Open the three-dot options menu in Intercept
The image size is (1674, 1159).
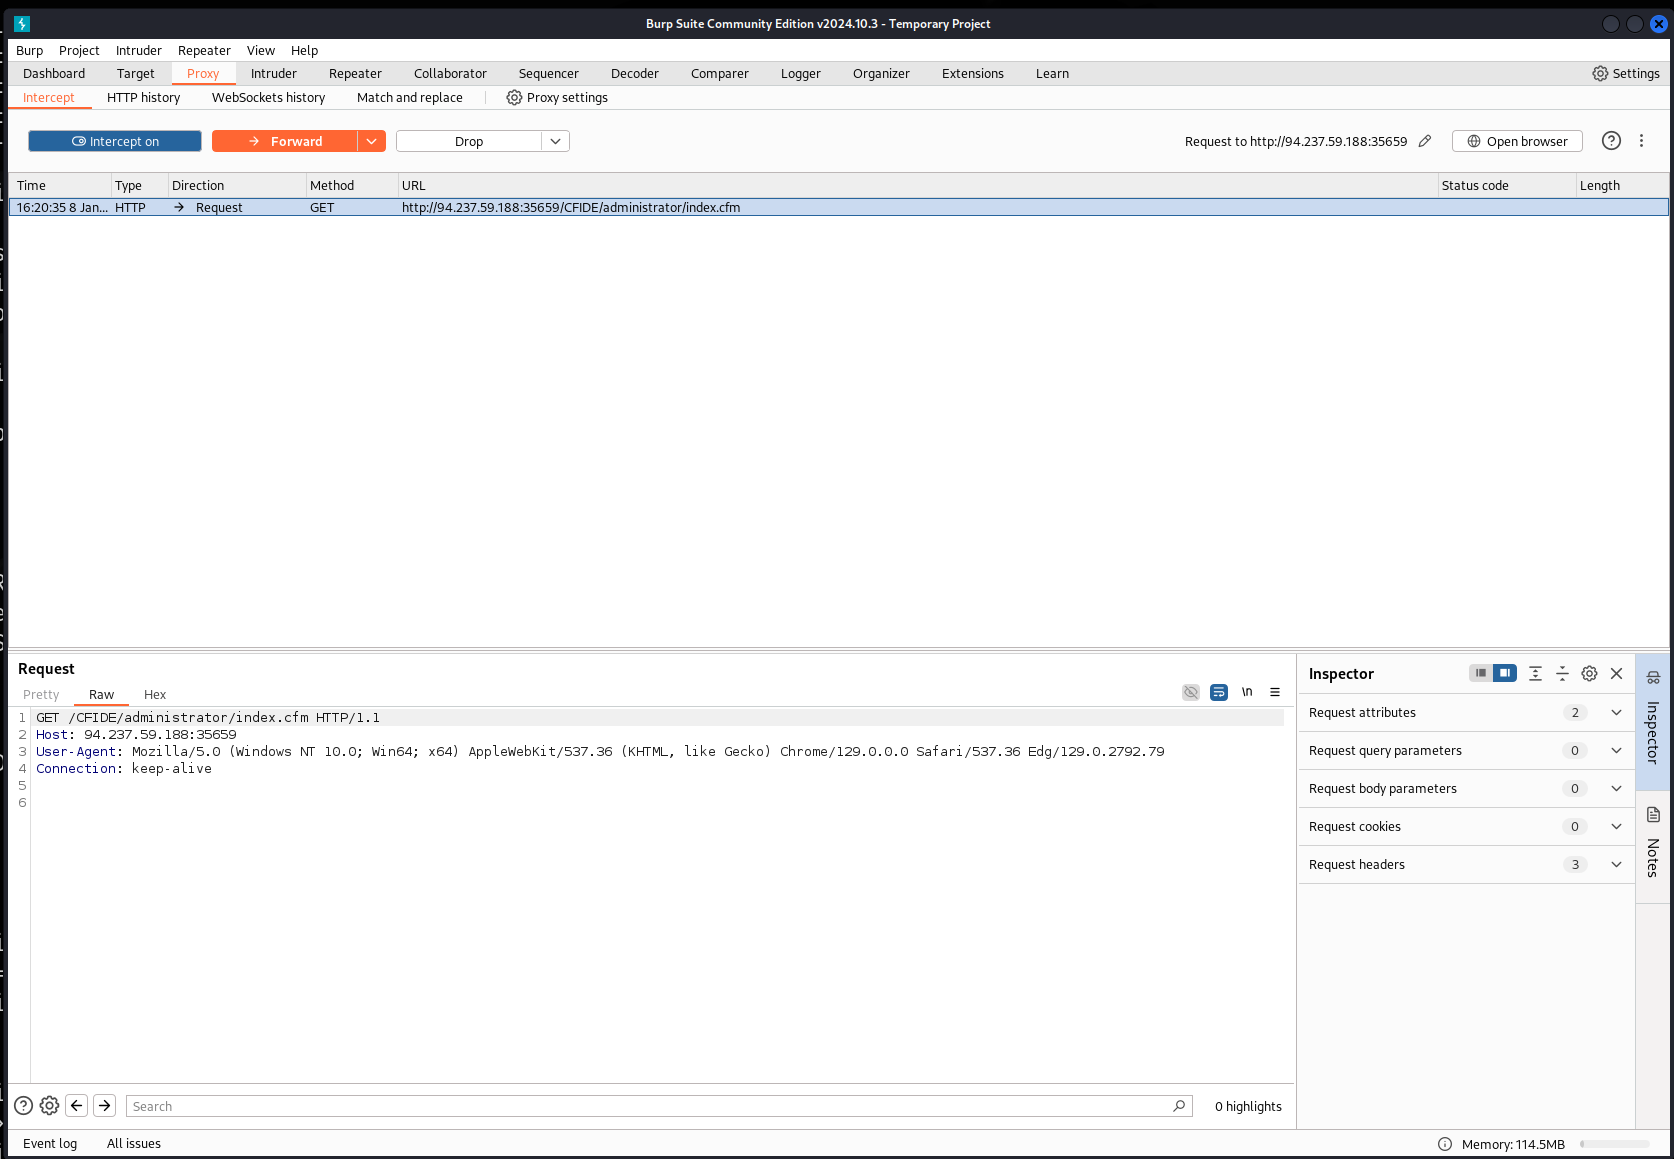point(1641,141)
